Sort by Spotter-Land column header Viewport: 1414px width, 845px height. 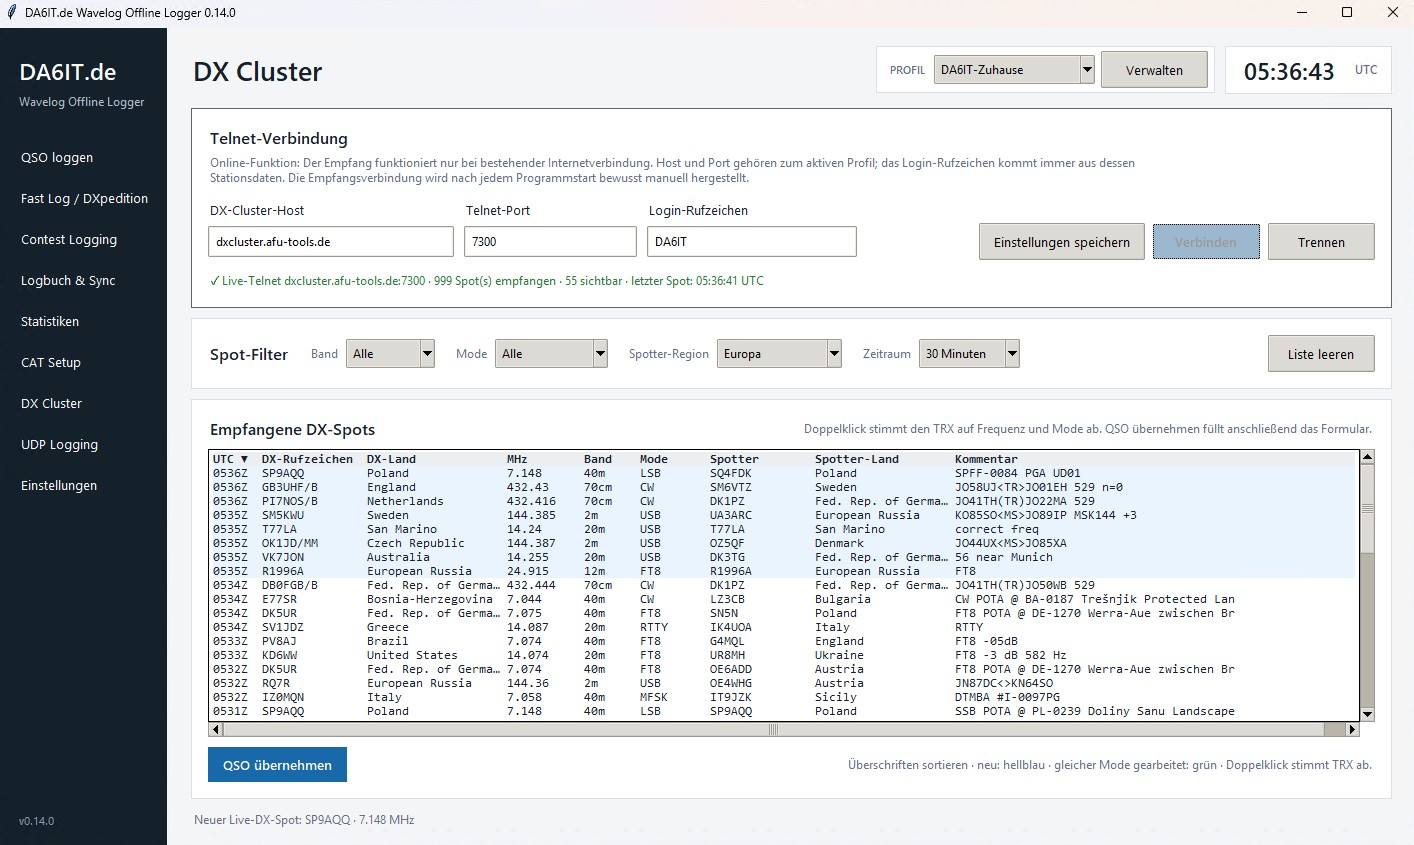tap(857, 459)
